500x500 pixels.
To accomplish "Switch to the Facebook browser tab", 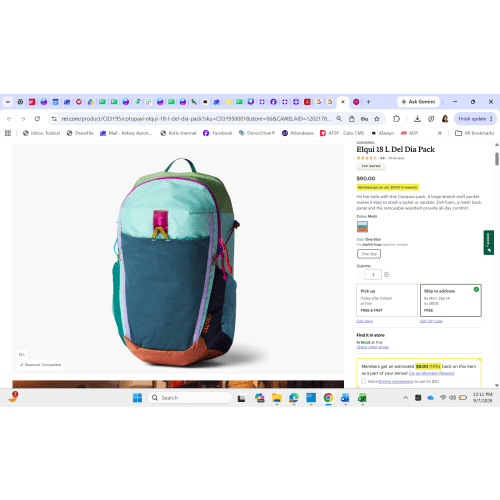I will (x=273, y=102).
